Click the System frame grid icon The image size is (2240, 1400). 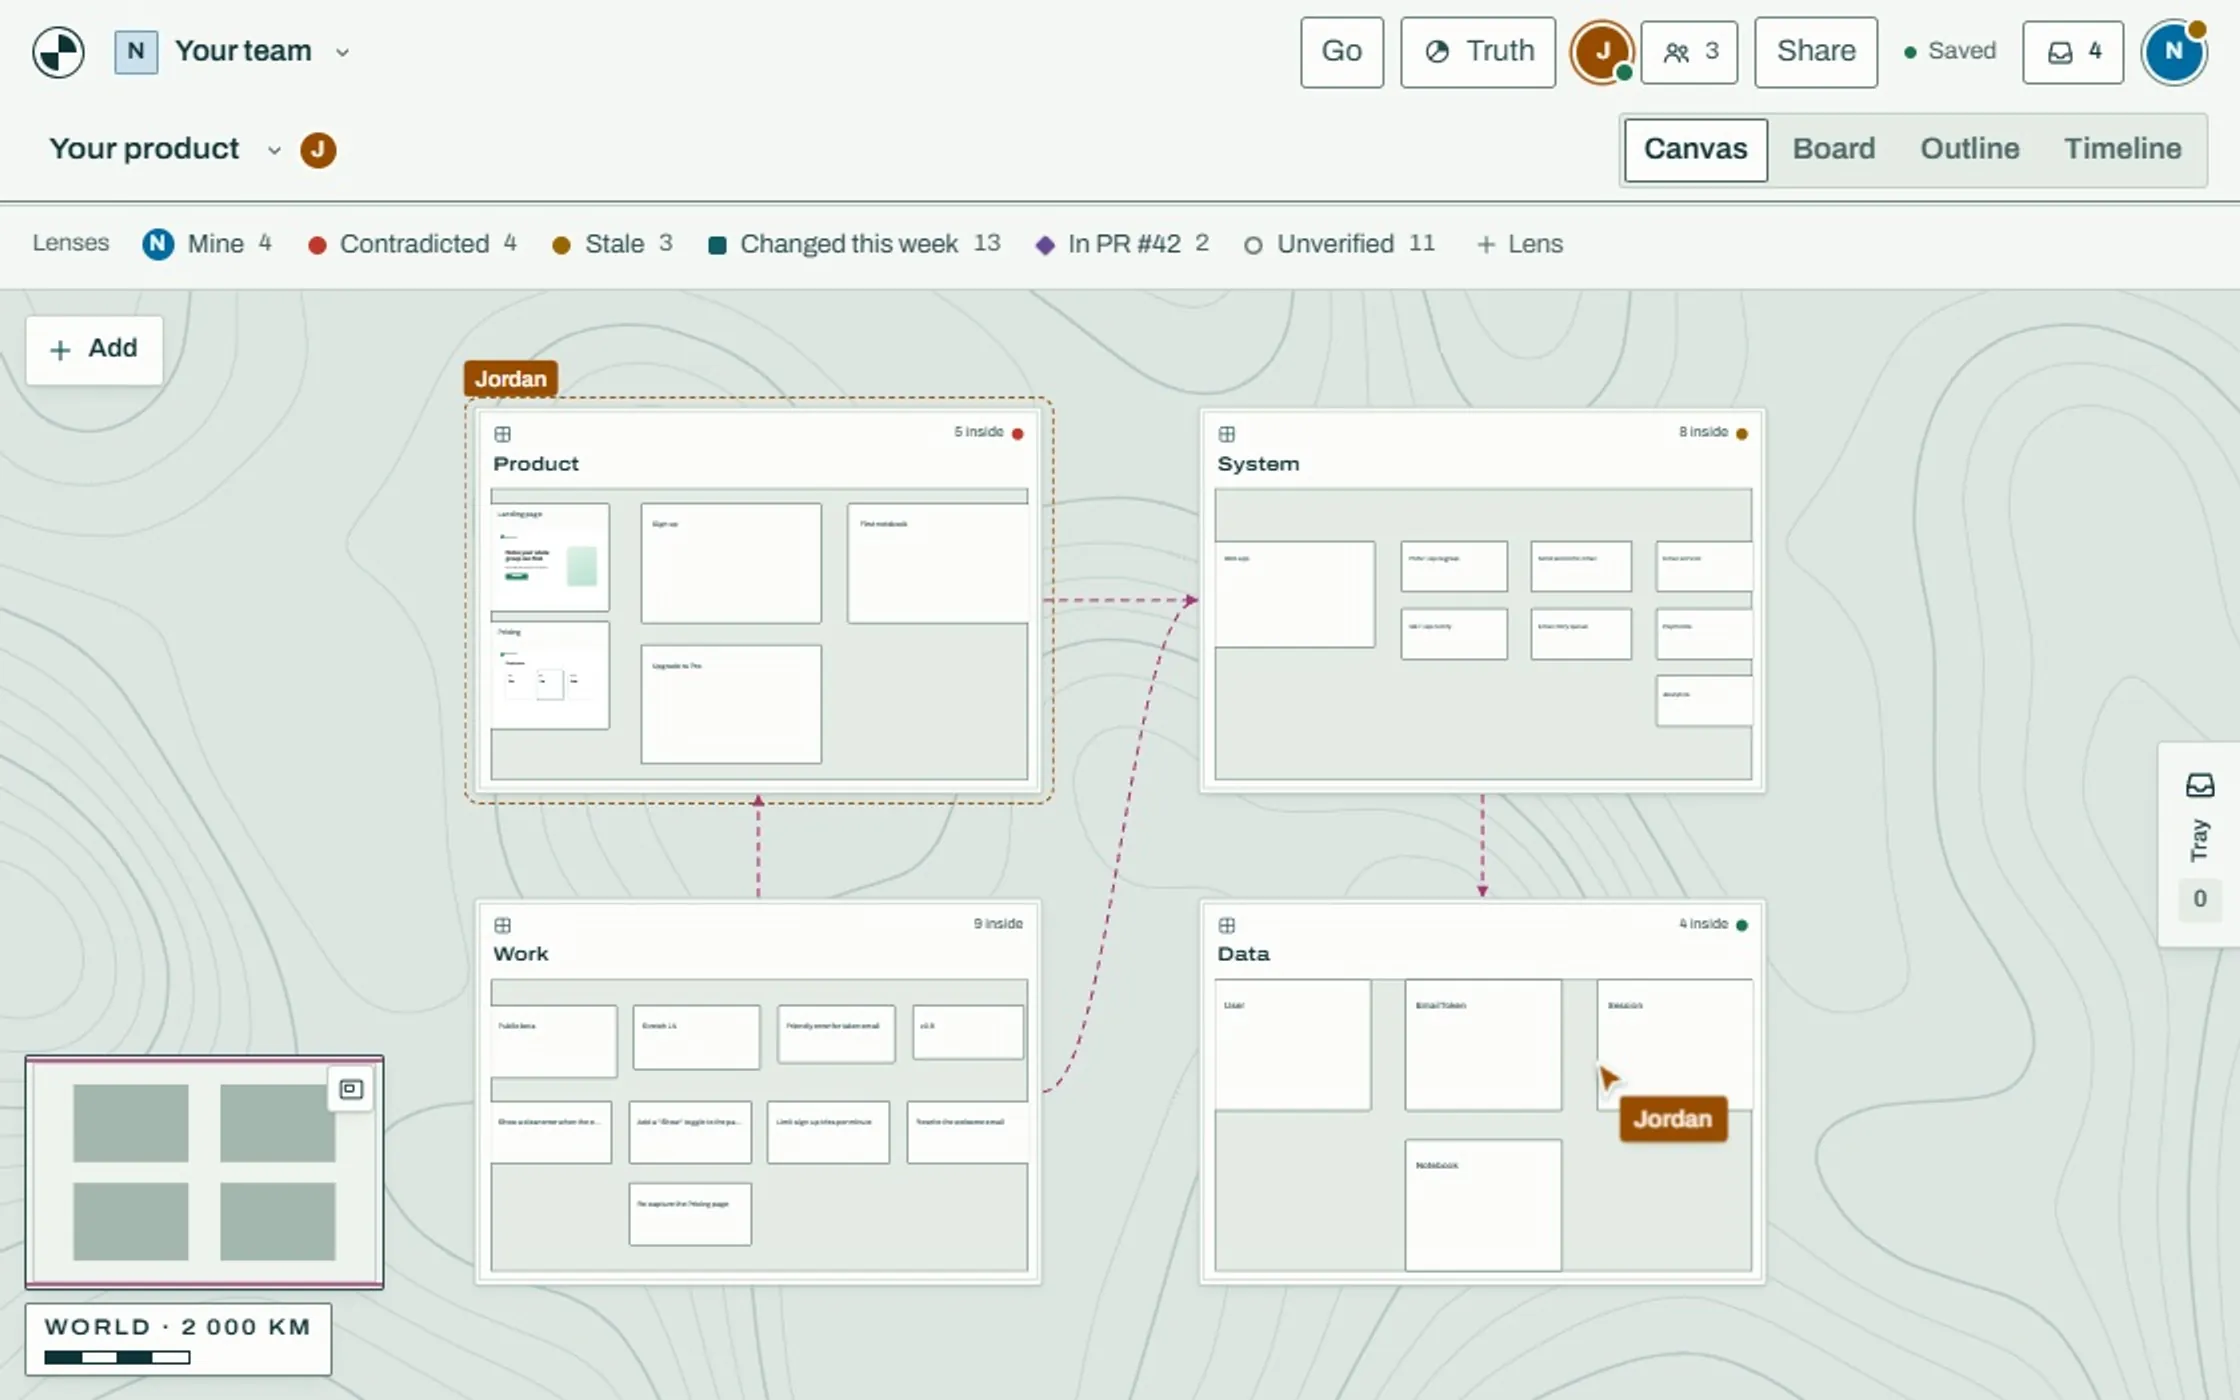coord(1227,434)
